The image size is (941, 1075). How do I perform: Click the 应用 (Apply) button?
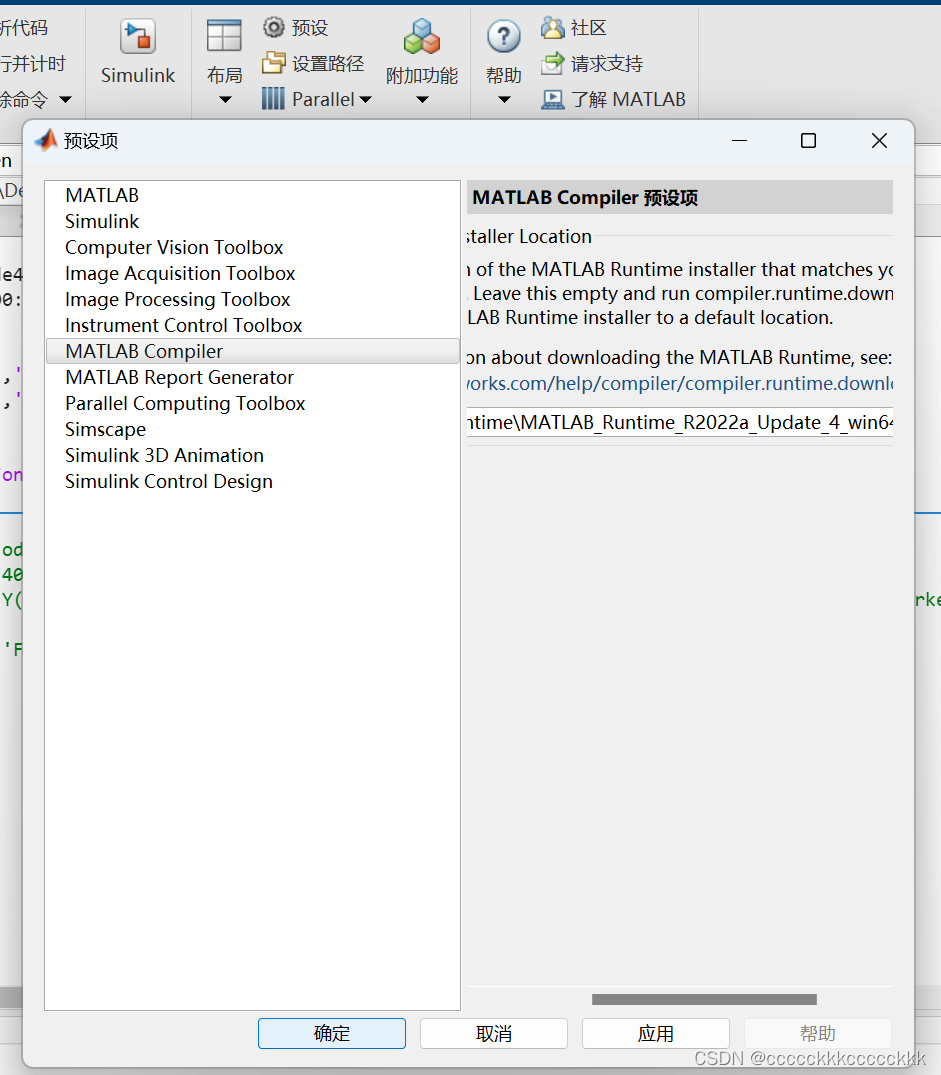click(x=655, y=1033)
